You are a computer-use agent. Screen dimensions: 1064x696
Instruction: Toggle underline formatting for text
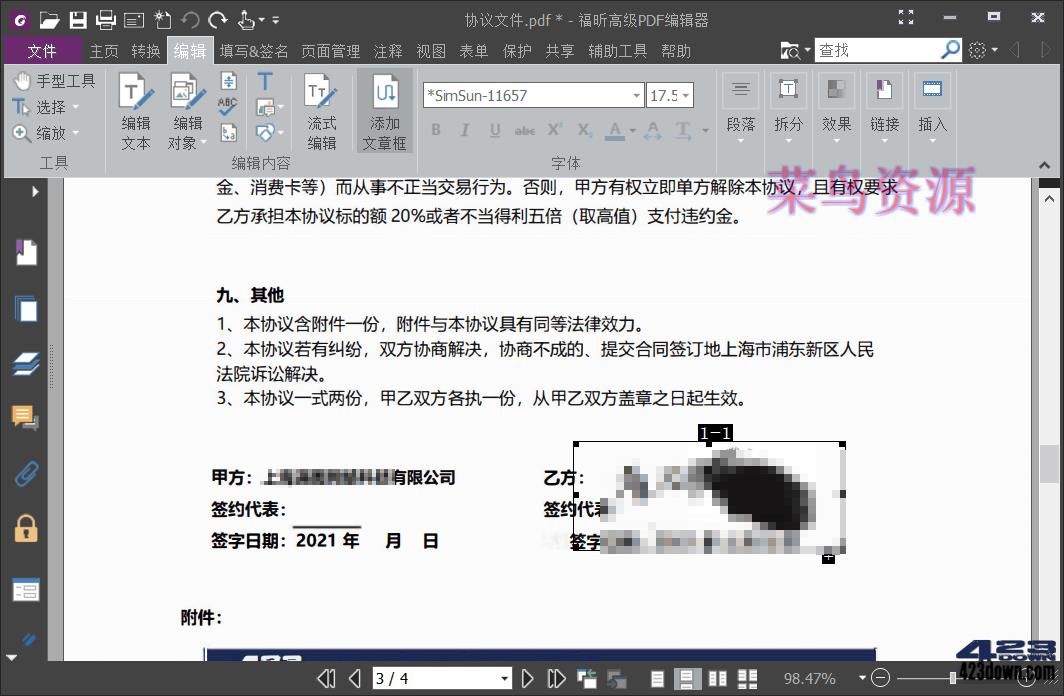point(492,129)
